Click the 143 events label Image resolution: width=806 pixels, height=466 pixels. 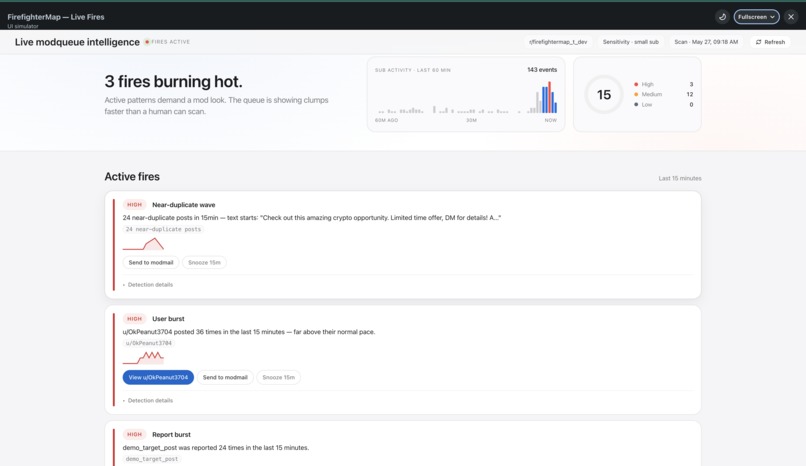[x=542, y=70]
